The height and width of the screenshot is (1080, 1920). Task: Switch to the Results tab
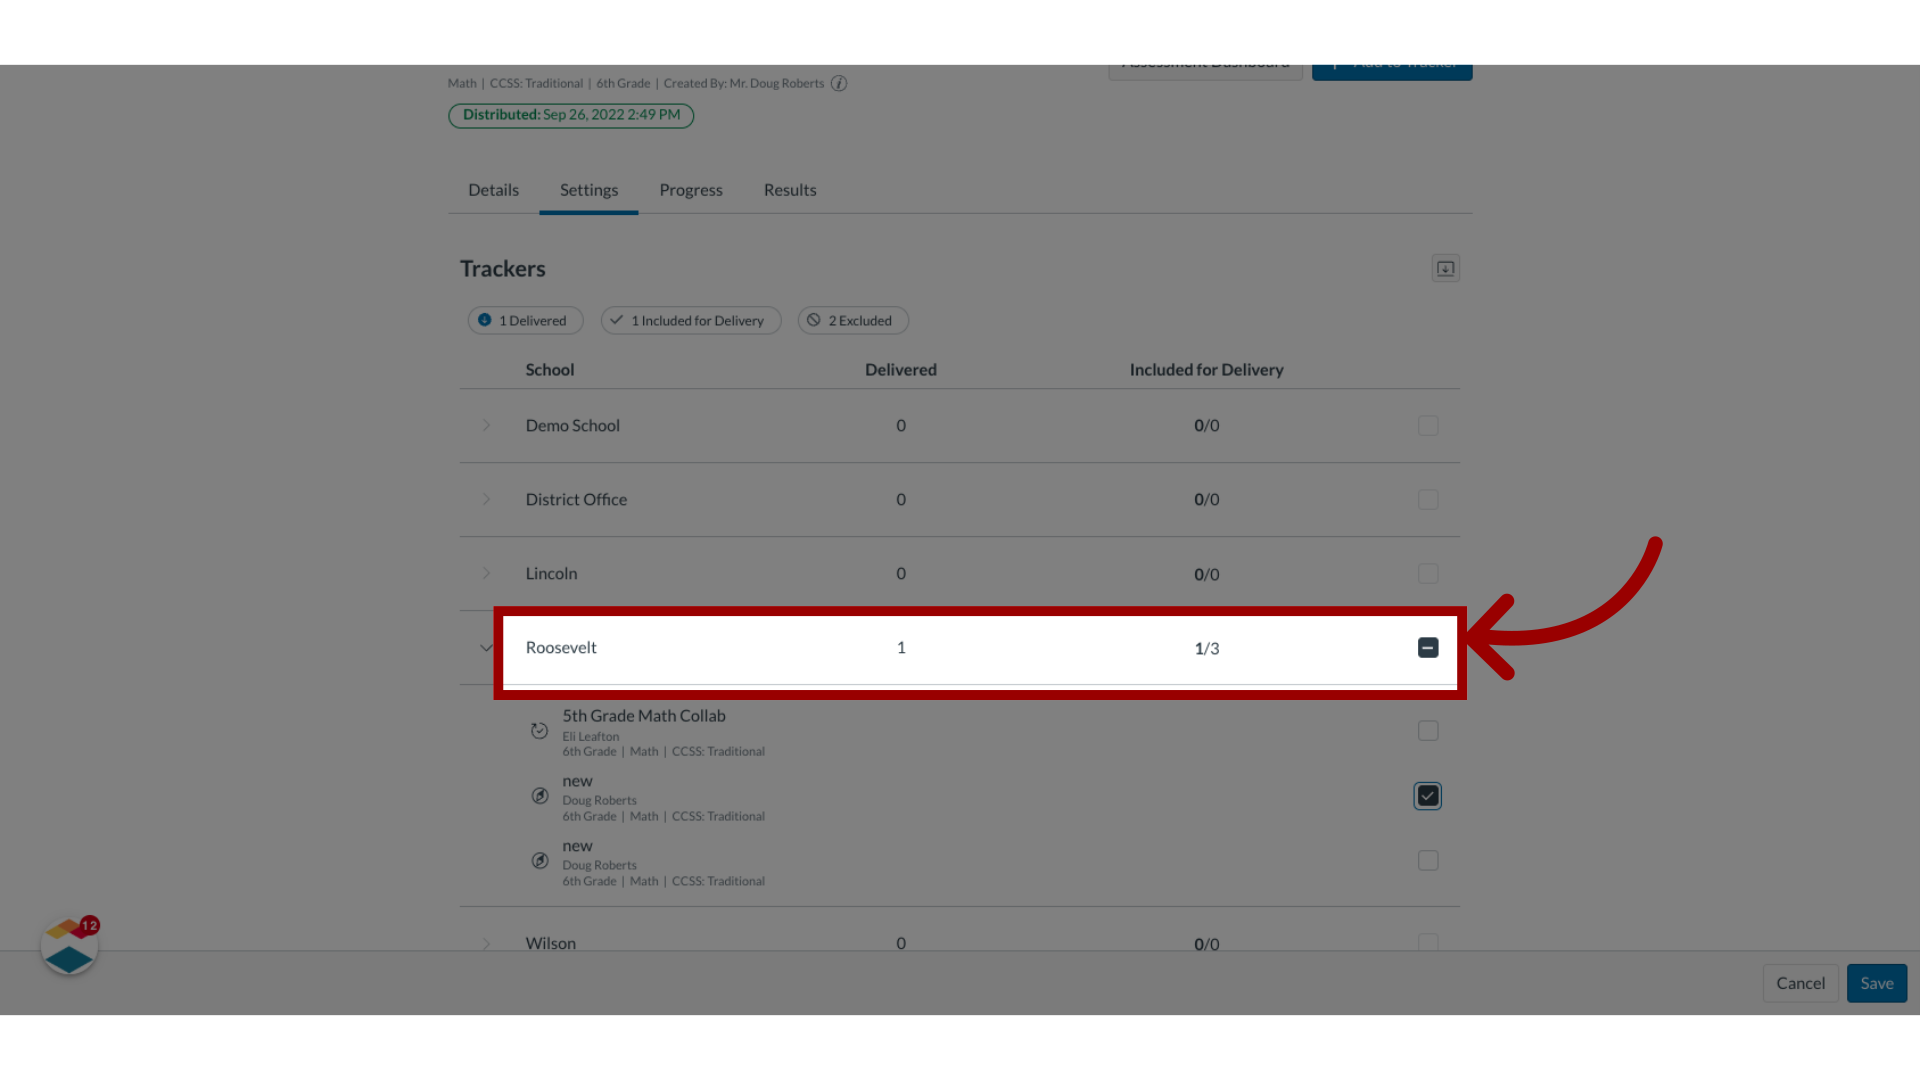point(790,189)
